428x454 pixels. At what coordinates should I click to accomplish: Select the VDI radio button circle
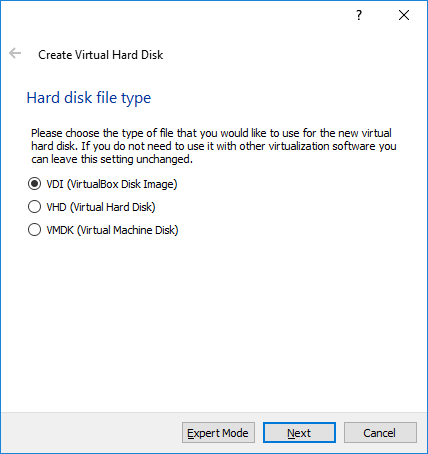(x=34, y=184)
